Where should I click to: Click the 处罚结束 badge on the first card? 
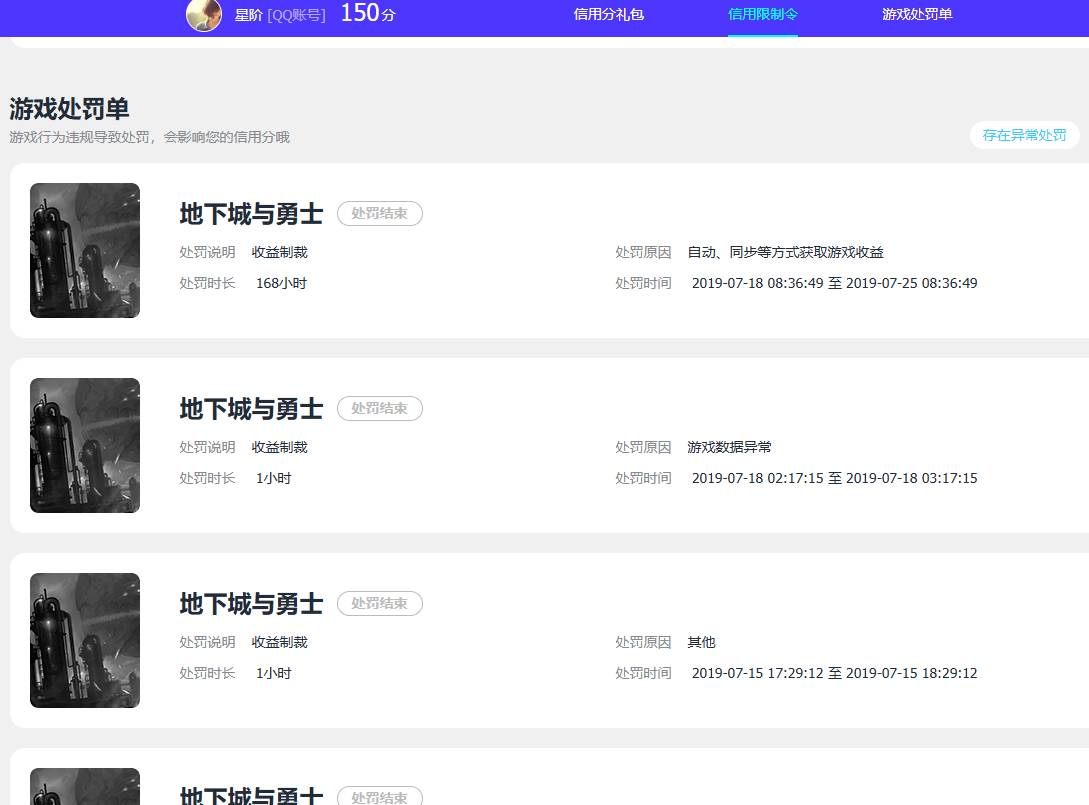point(379,213)
